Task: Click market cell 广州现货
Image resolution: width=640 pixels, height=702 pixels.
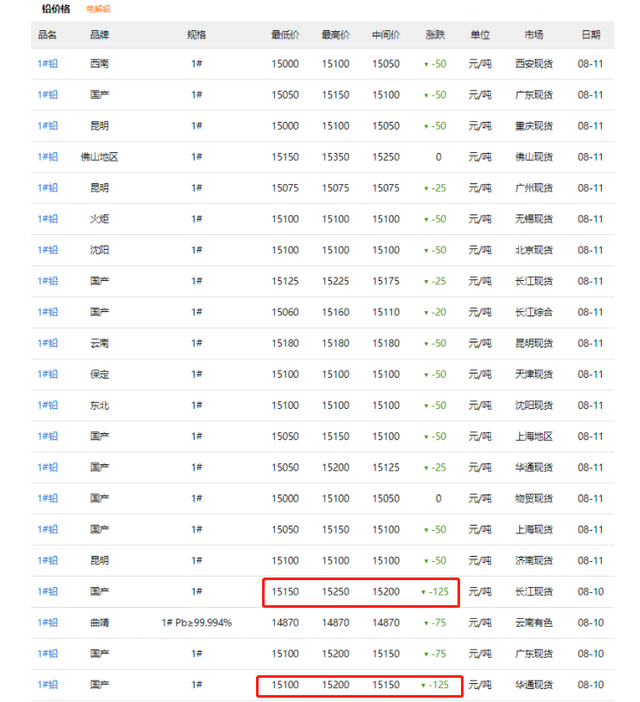Action: click(x=534, y=188)
